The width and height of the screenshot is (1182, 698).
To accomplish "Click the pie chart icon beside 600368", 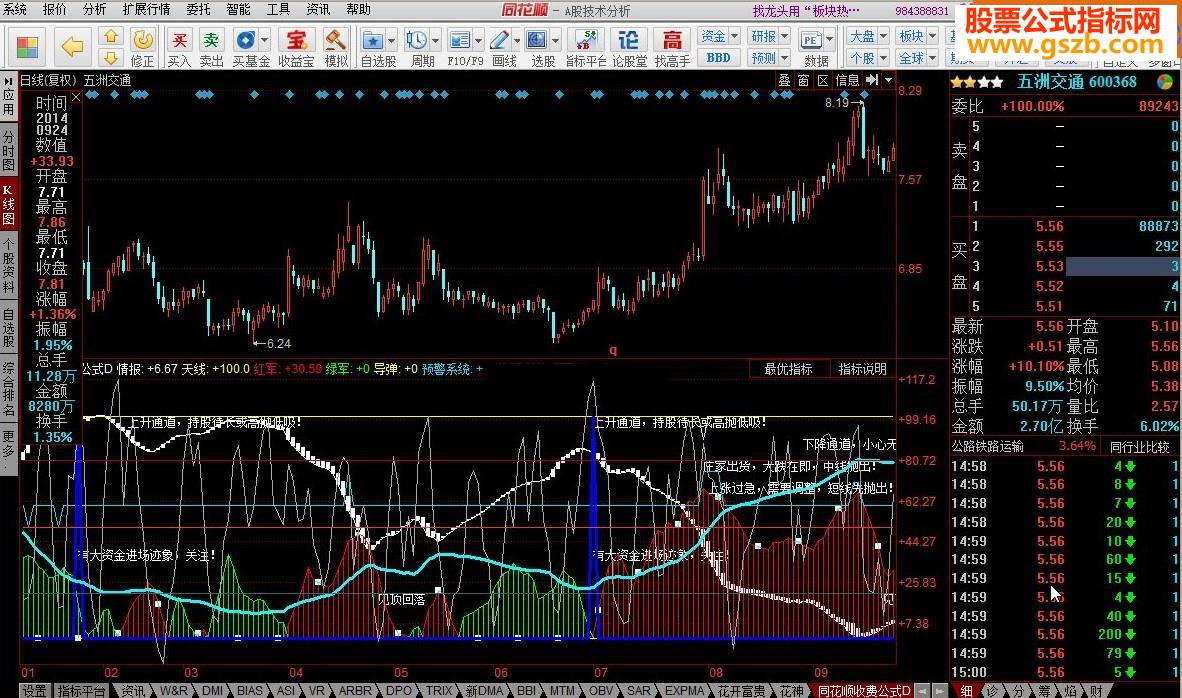I will point(1165,81).
